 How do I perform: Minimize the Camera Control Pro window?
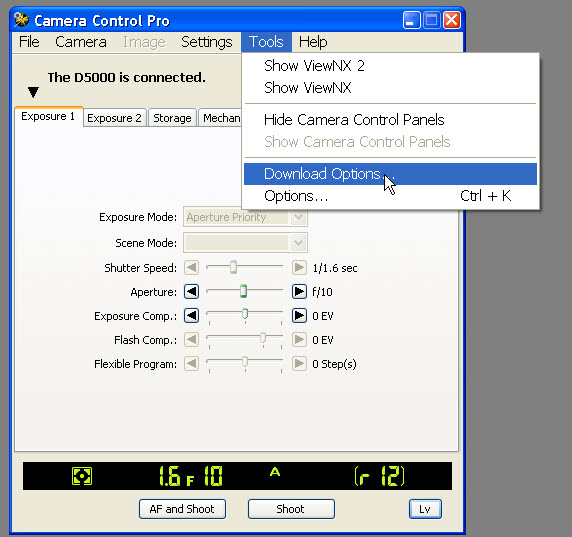pos(411,20)
